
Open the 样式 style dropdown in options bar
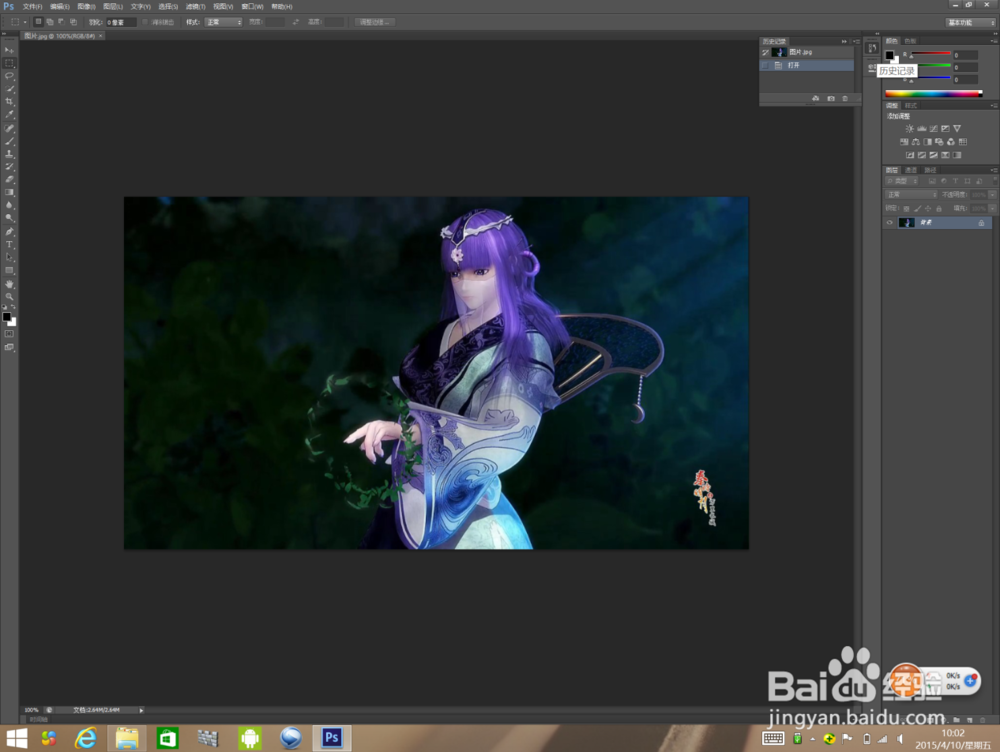coord(223,22)
